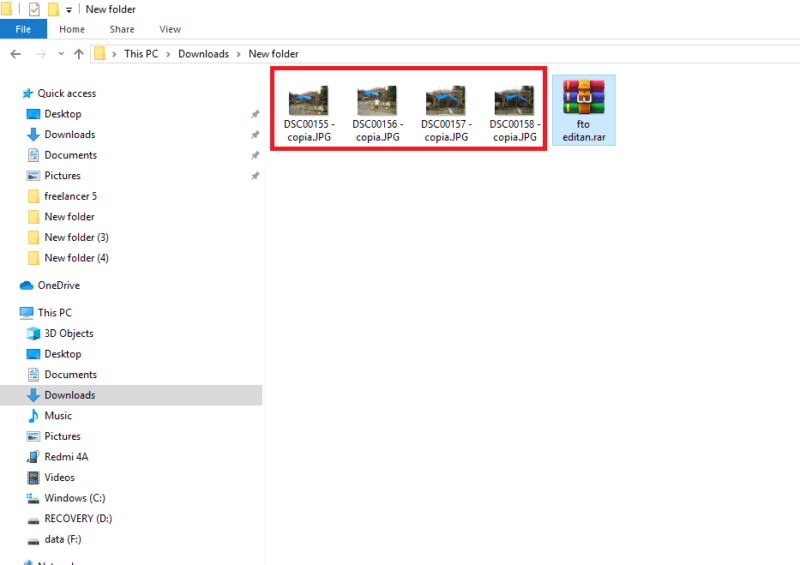Open the data (F:) drive
The width and height of the screenshot is (800, 565).
click(x=63, y=539)
